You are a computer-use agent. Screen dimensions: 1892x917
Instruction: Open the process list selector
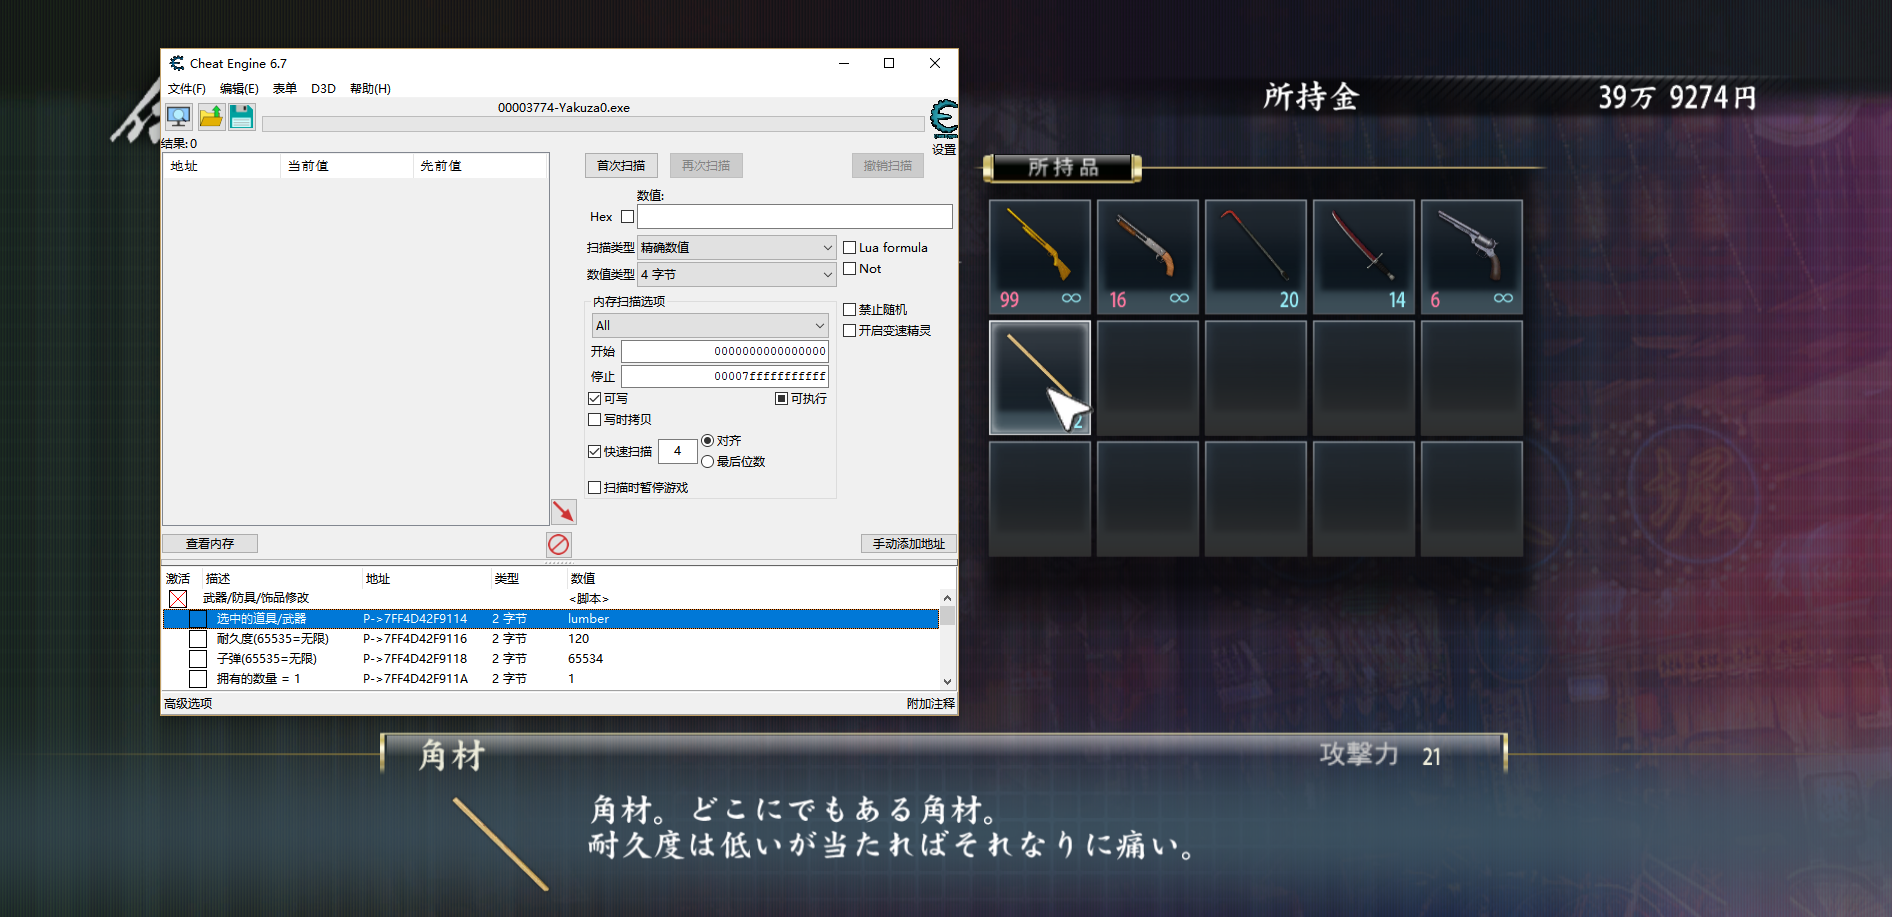(x=178, y=117)
